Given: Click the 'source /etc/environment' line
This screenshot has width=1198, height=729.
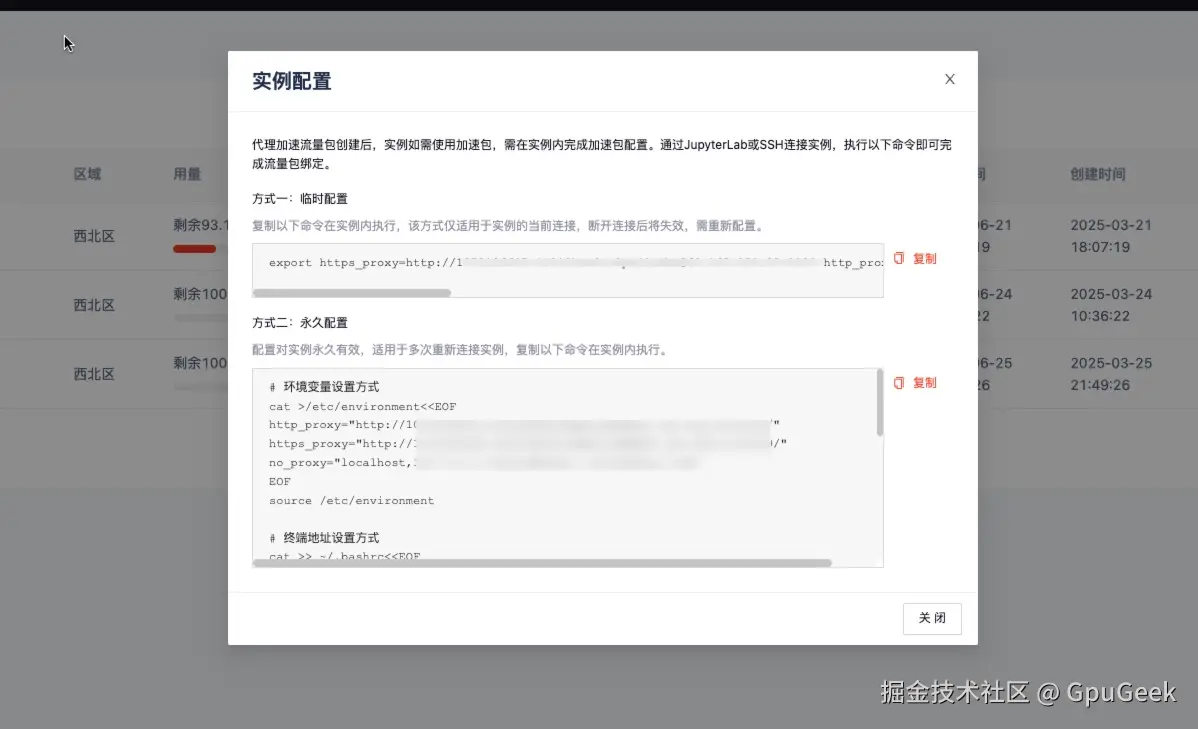Looking at the screenshot, I should (x=351, y=501).
